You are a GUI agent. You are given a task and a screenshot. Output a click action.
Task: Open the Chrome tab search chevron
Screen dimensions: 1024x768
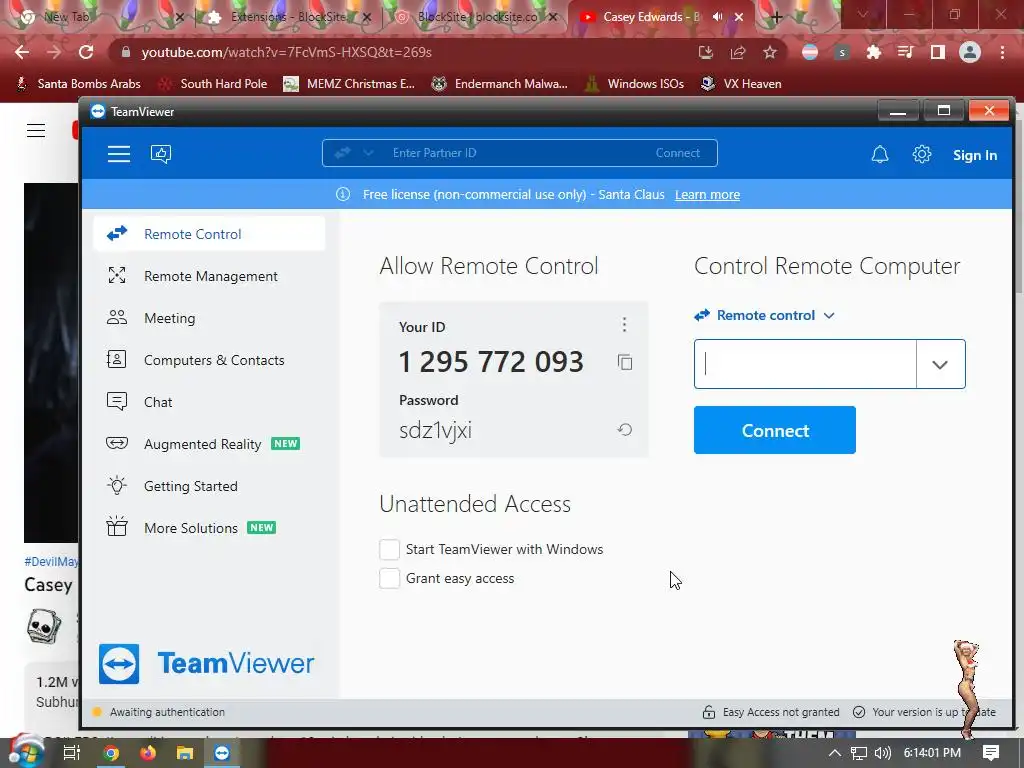(x=863, y=14)
